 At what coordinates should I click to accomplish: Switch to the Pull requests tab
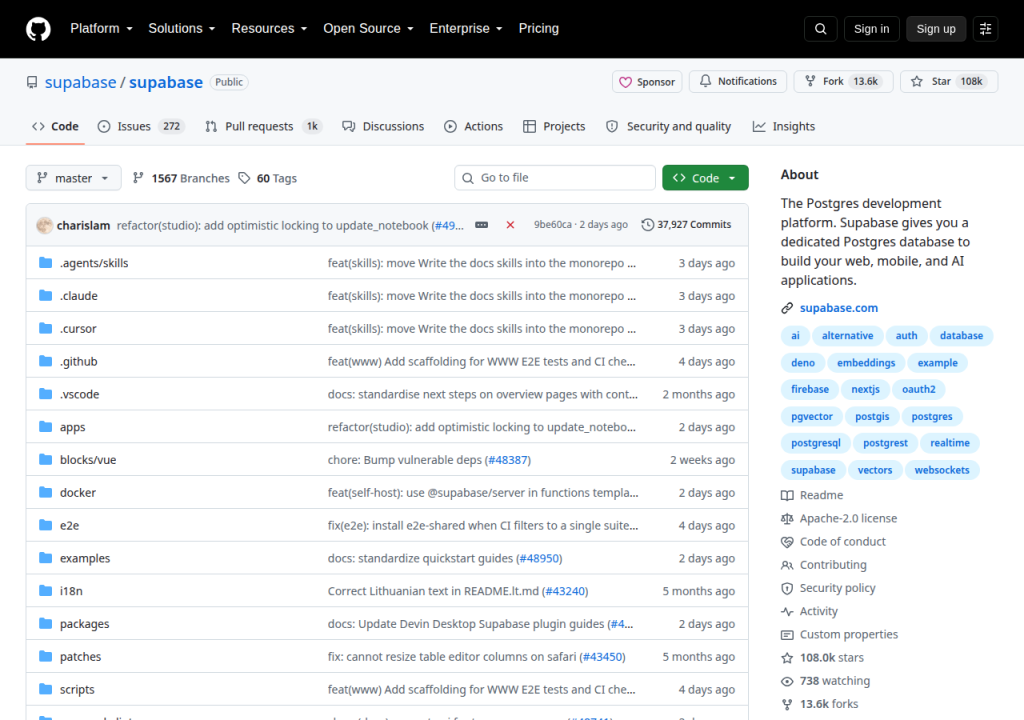(264, 127)
